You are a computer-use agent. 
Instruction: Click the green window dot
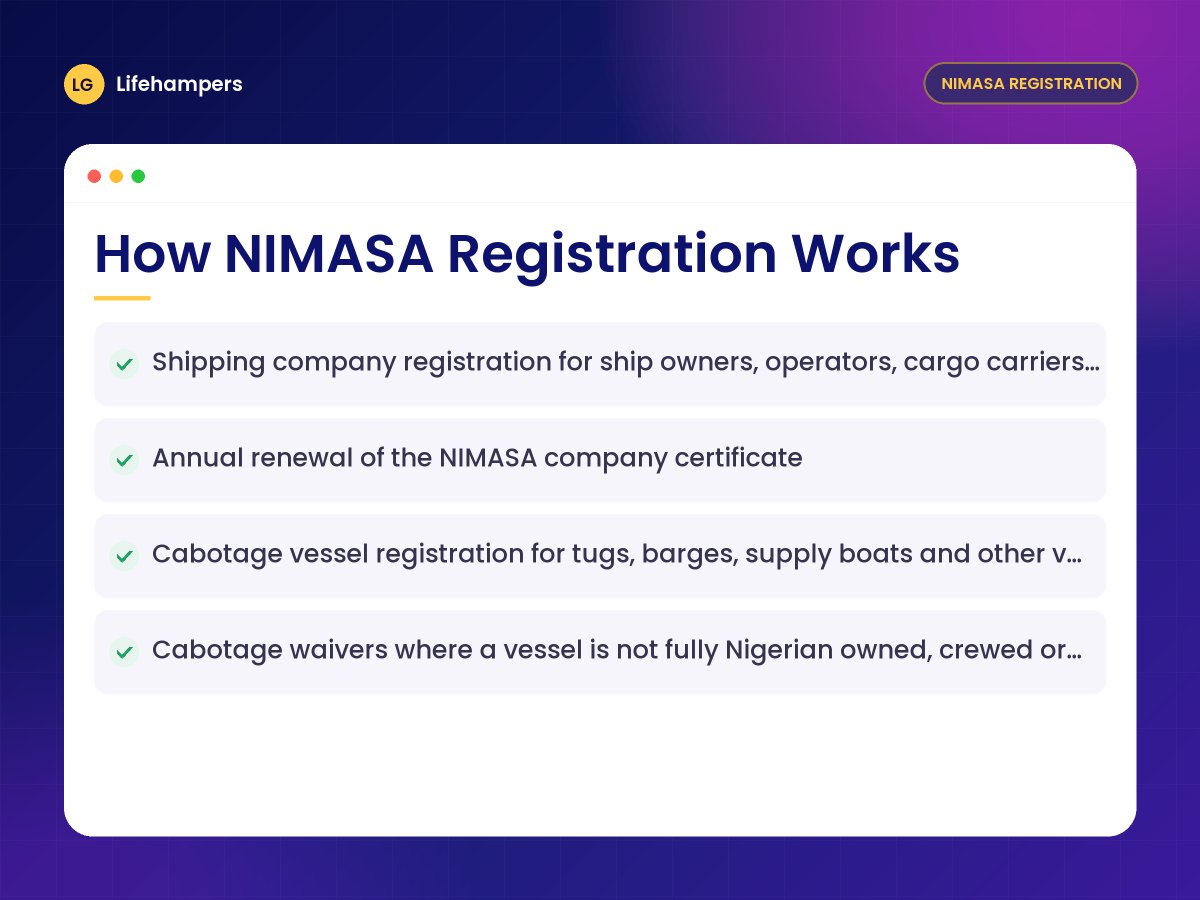(x=138, y=176)
